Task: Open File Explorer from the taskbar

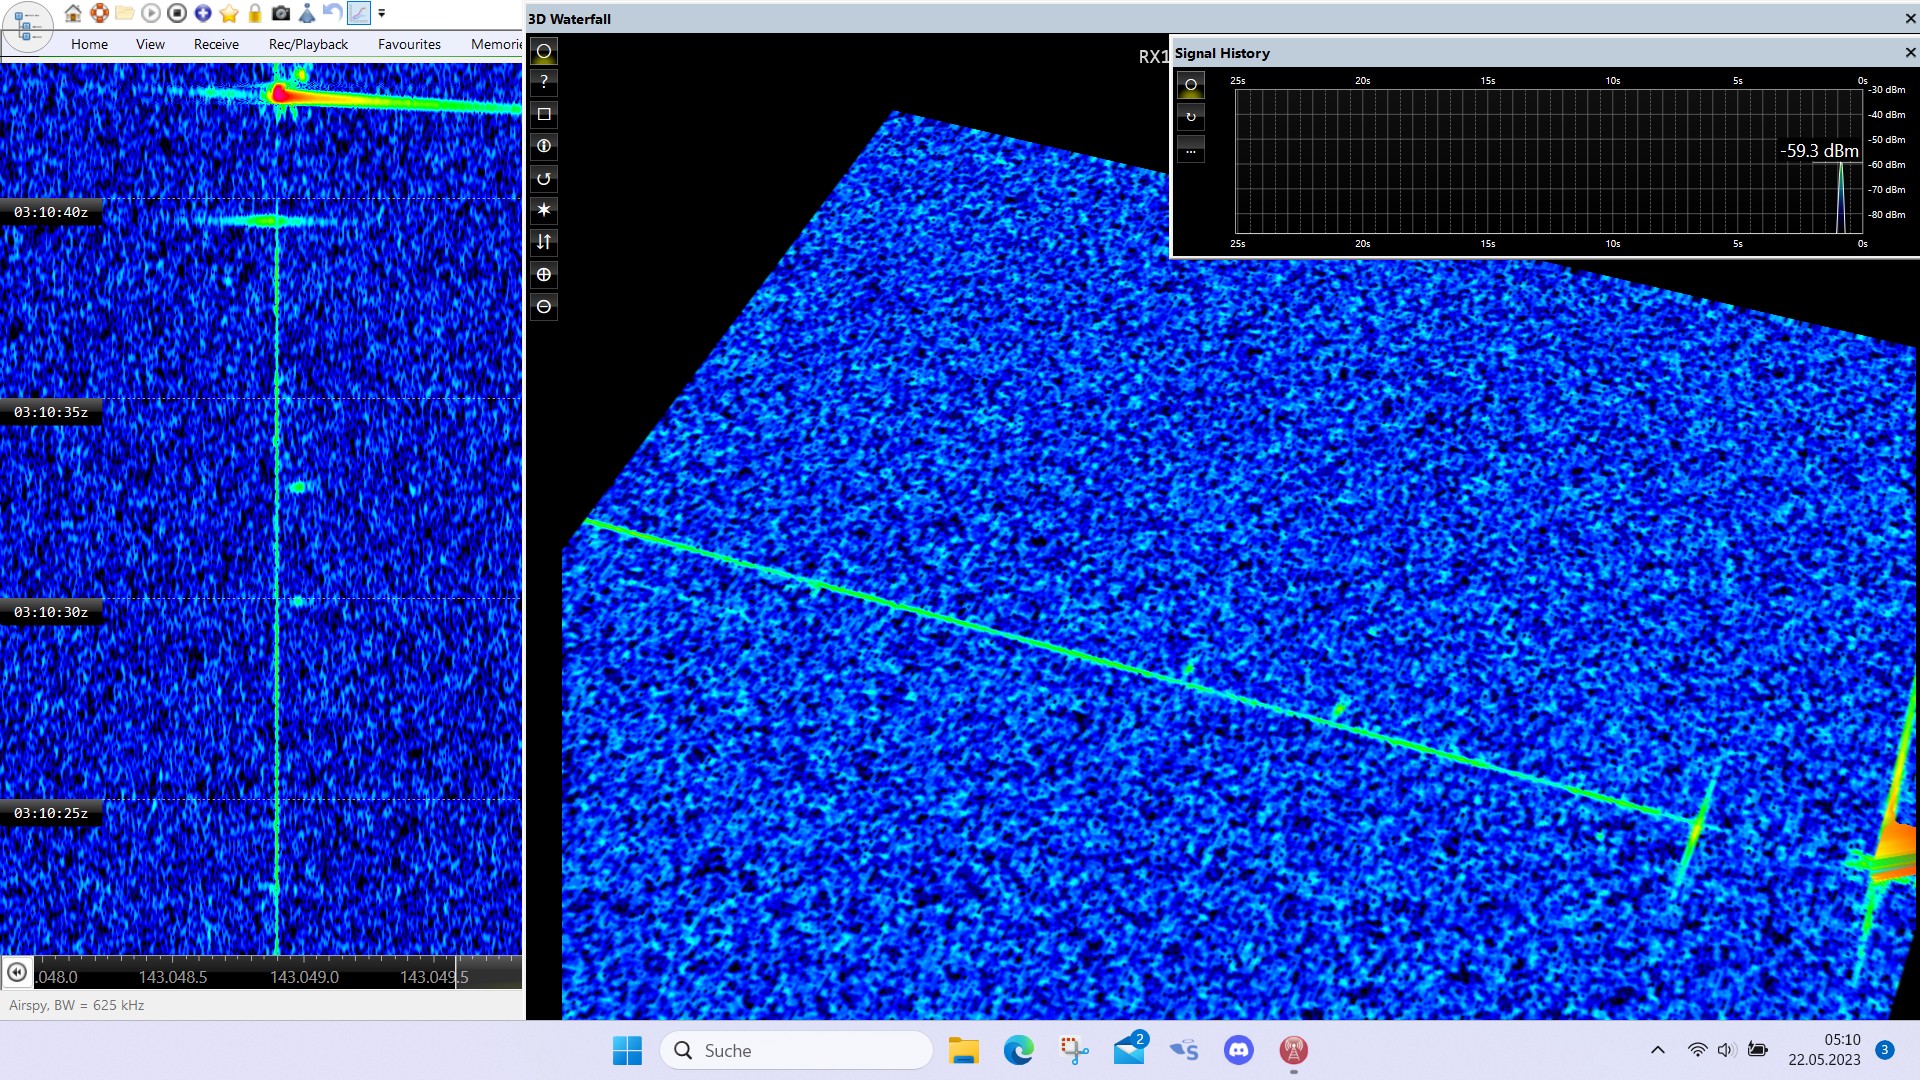Action: [x=963, y=1050]
